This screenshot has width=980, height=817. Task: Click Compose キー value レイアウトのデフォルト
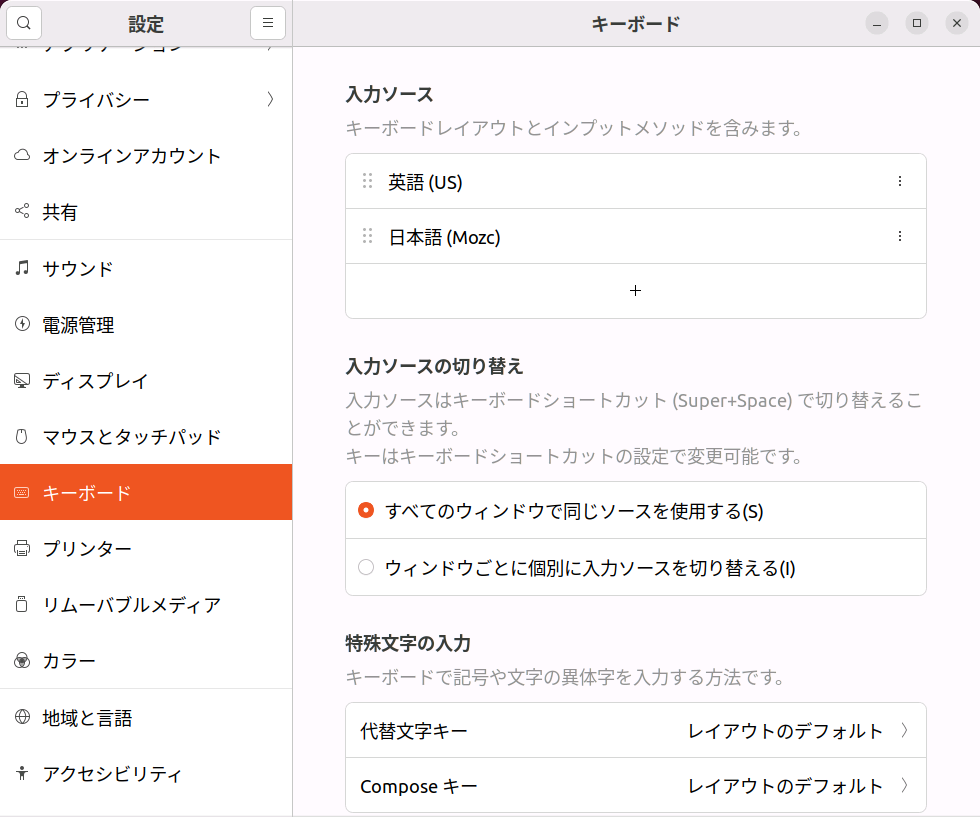click(x=785, y=786)
